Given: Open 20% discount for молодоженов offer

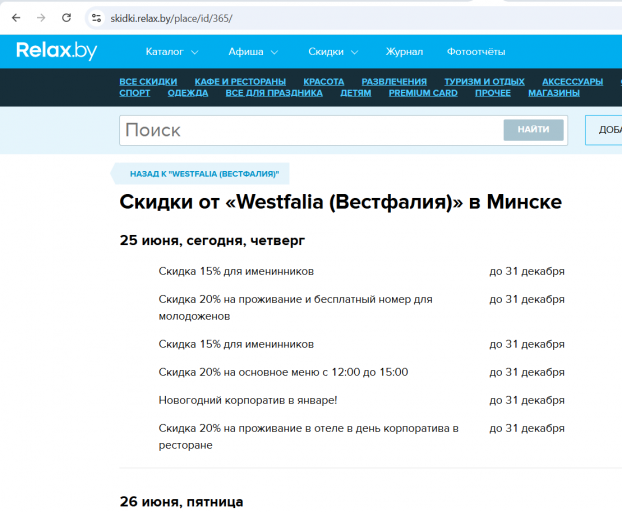Looking at the screenshot, I should (296, 308).
